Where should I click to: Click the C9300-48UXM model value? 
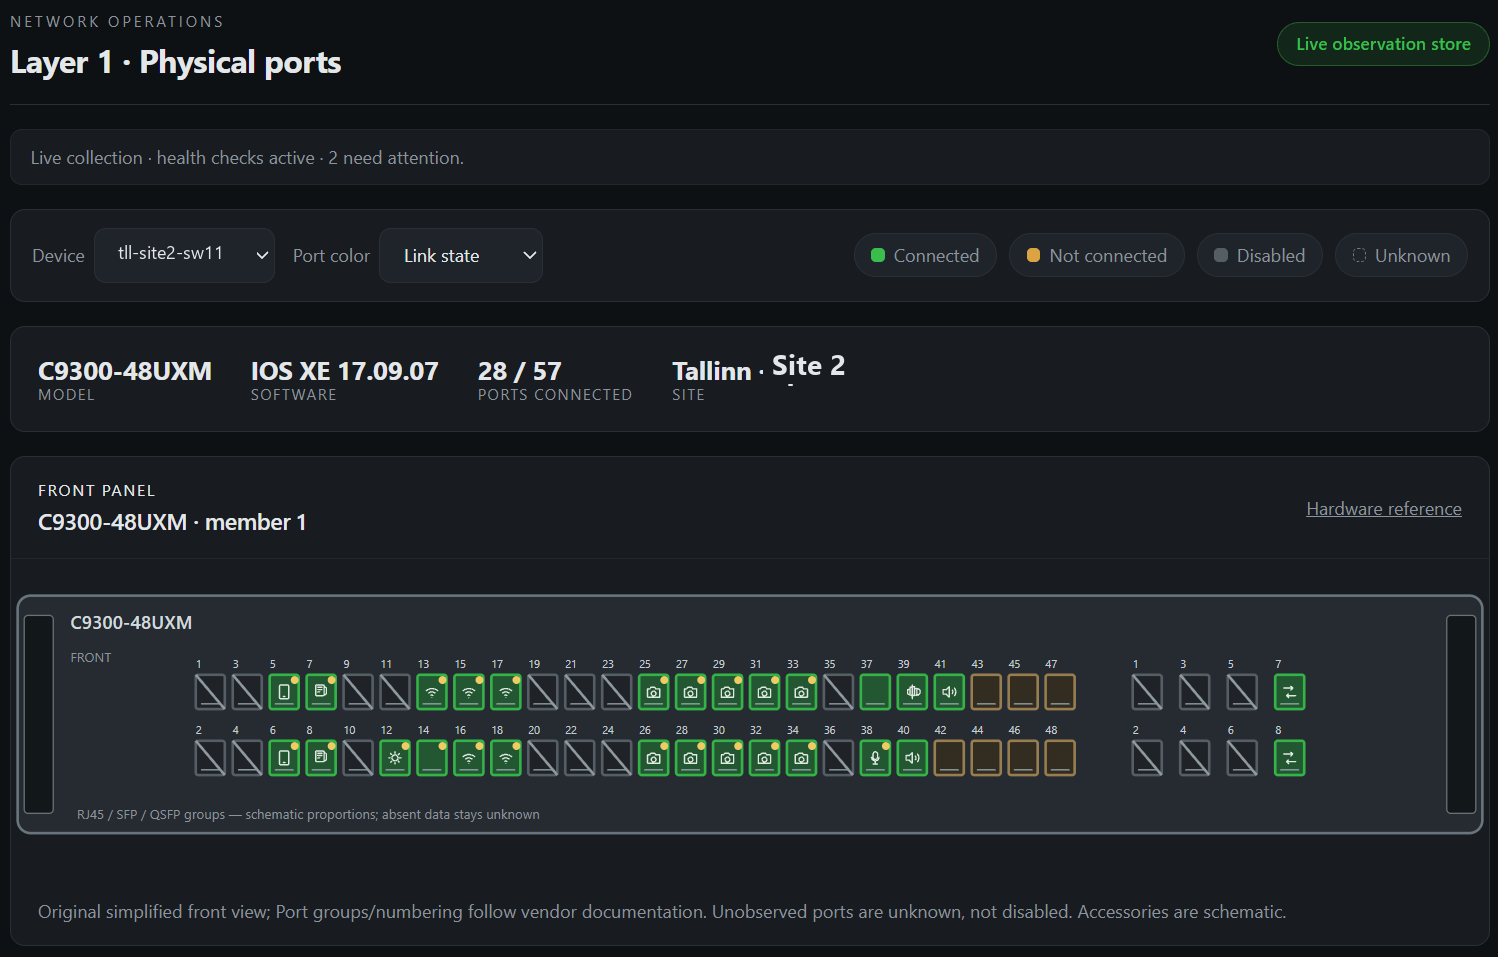point(125,371)
